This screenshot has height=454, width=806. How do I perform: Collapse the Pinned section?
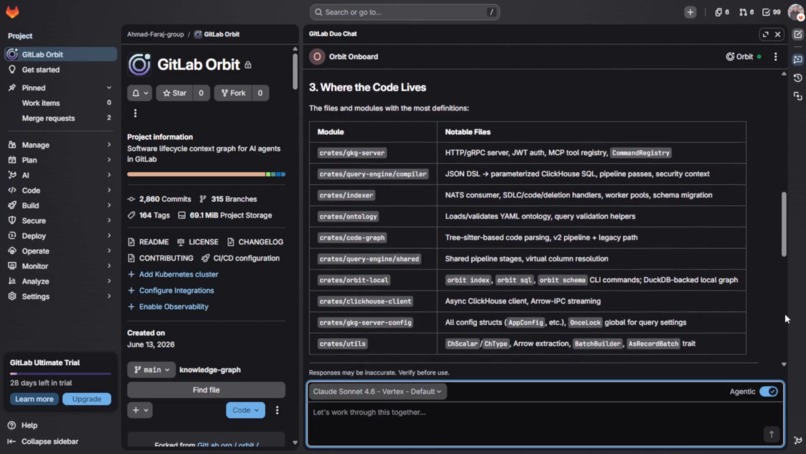click(61, 88)
